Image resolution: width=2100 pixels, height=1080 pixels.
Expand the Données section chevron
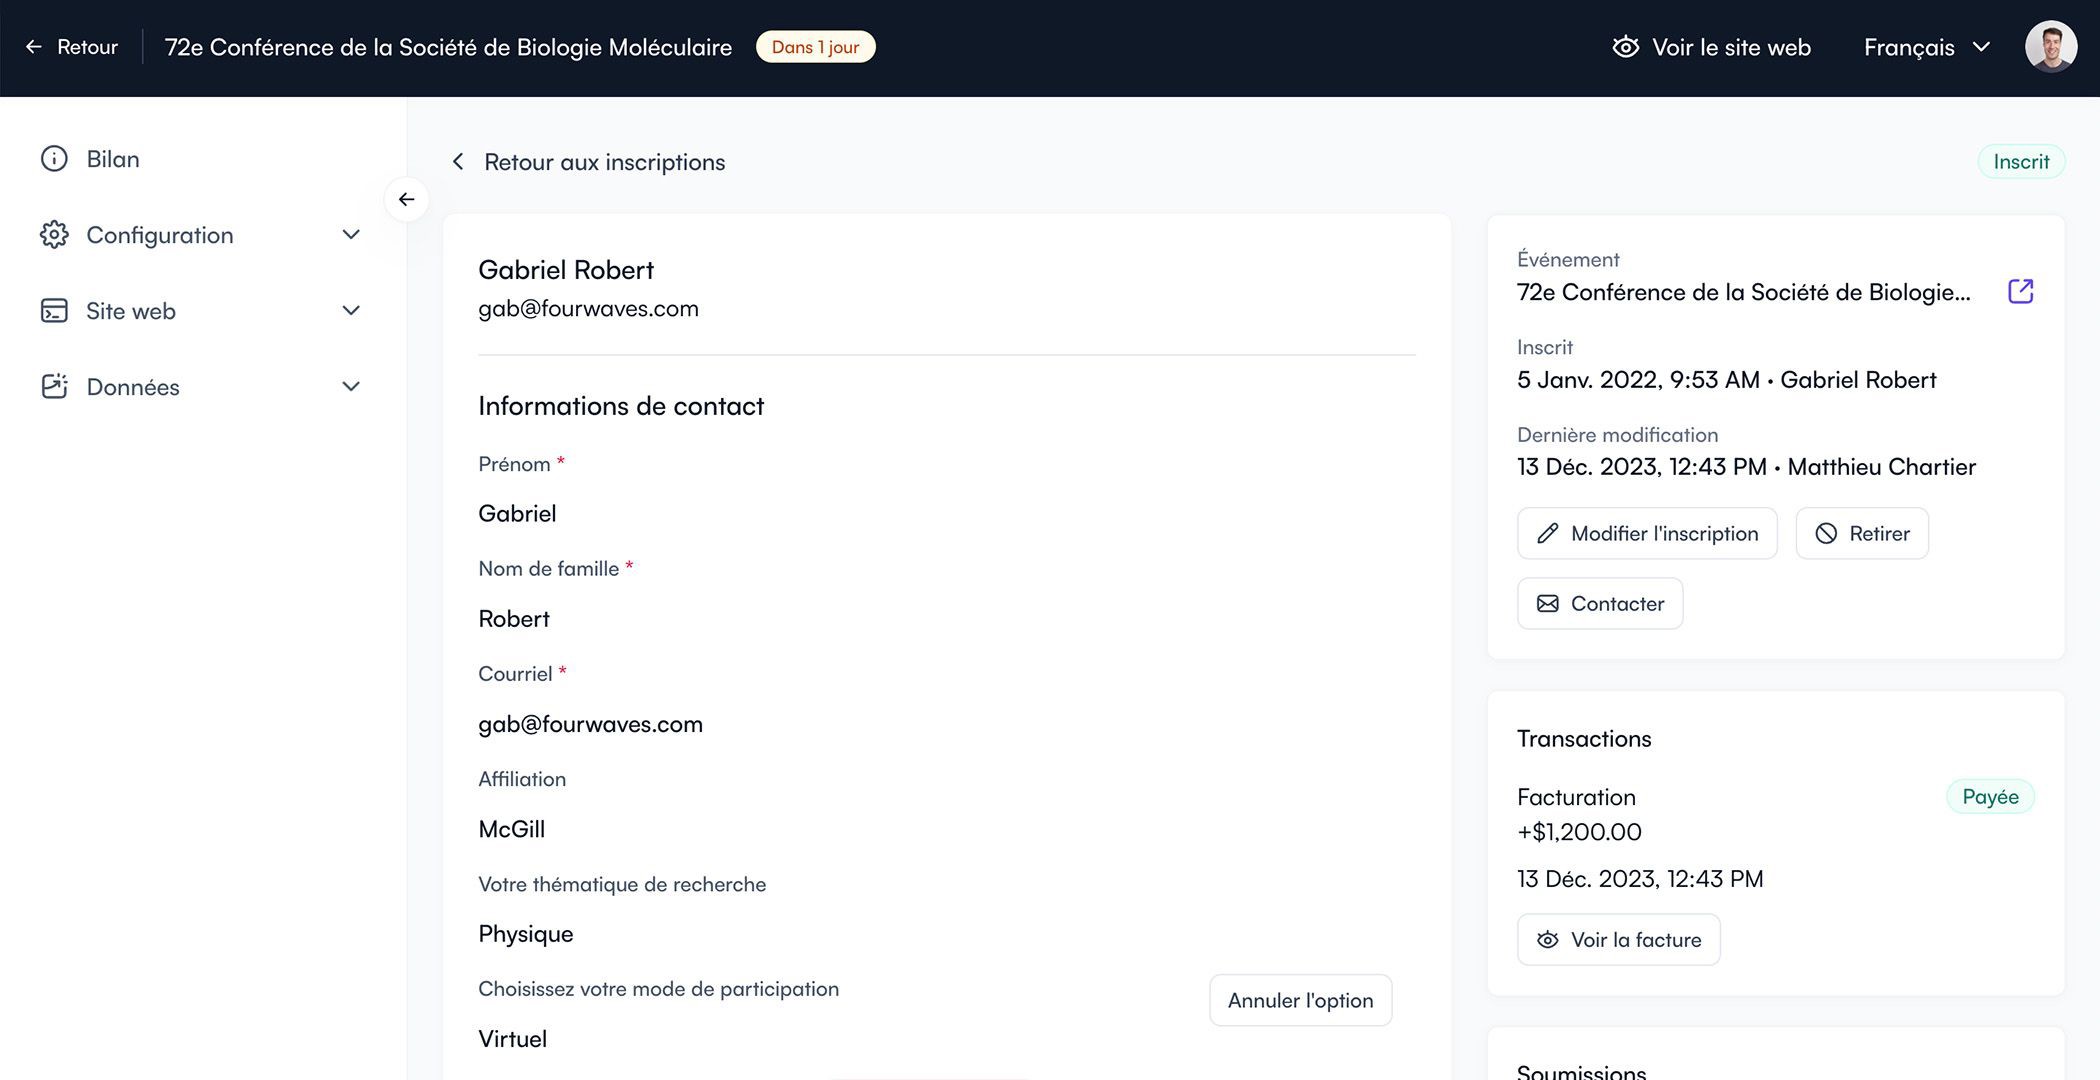[351, 387]
